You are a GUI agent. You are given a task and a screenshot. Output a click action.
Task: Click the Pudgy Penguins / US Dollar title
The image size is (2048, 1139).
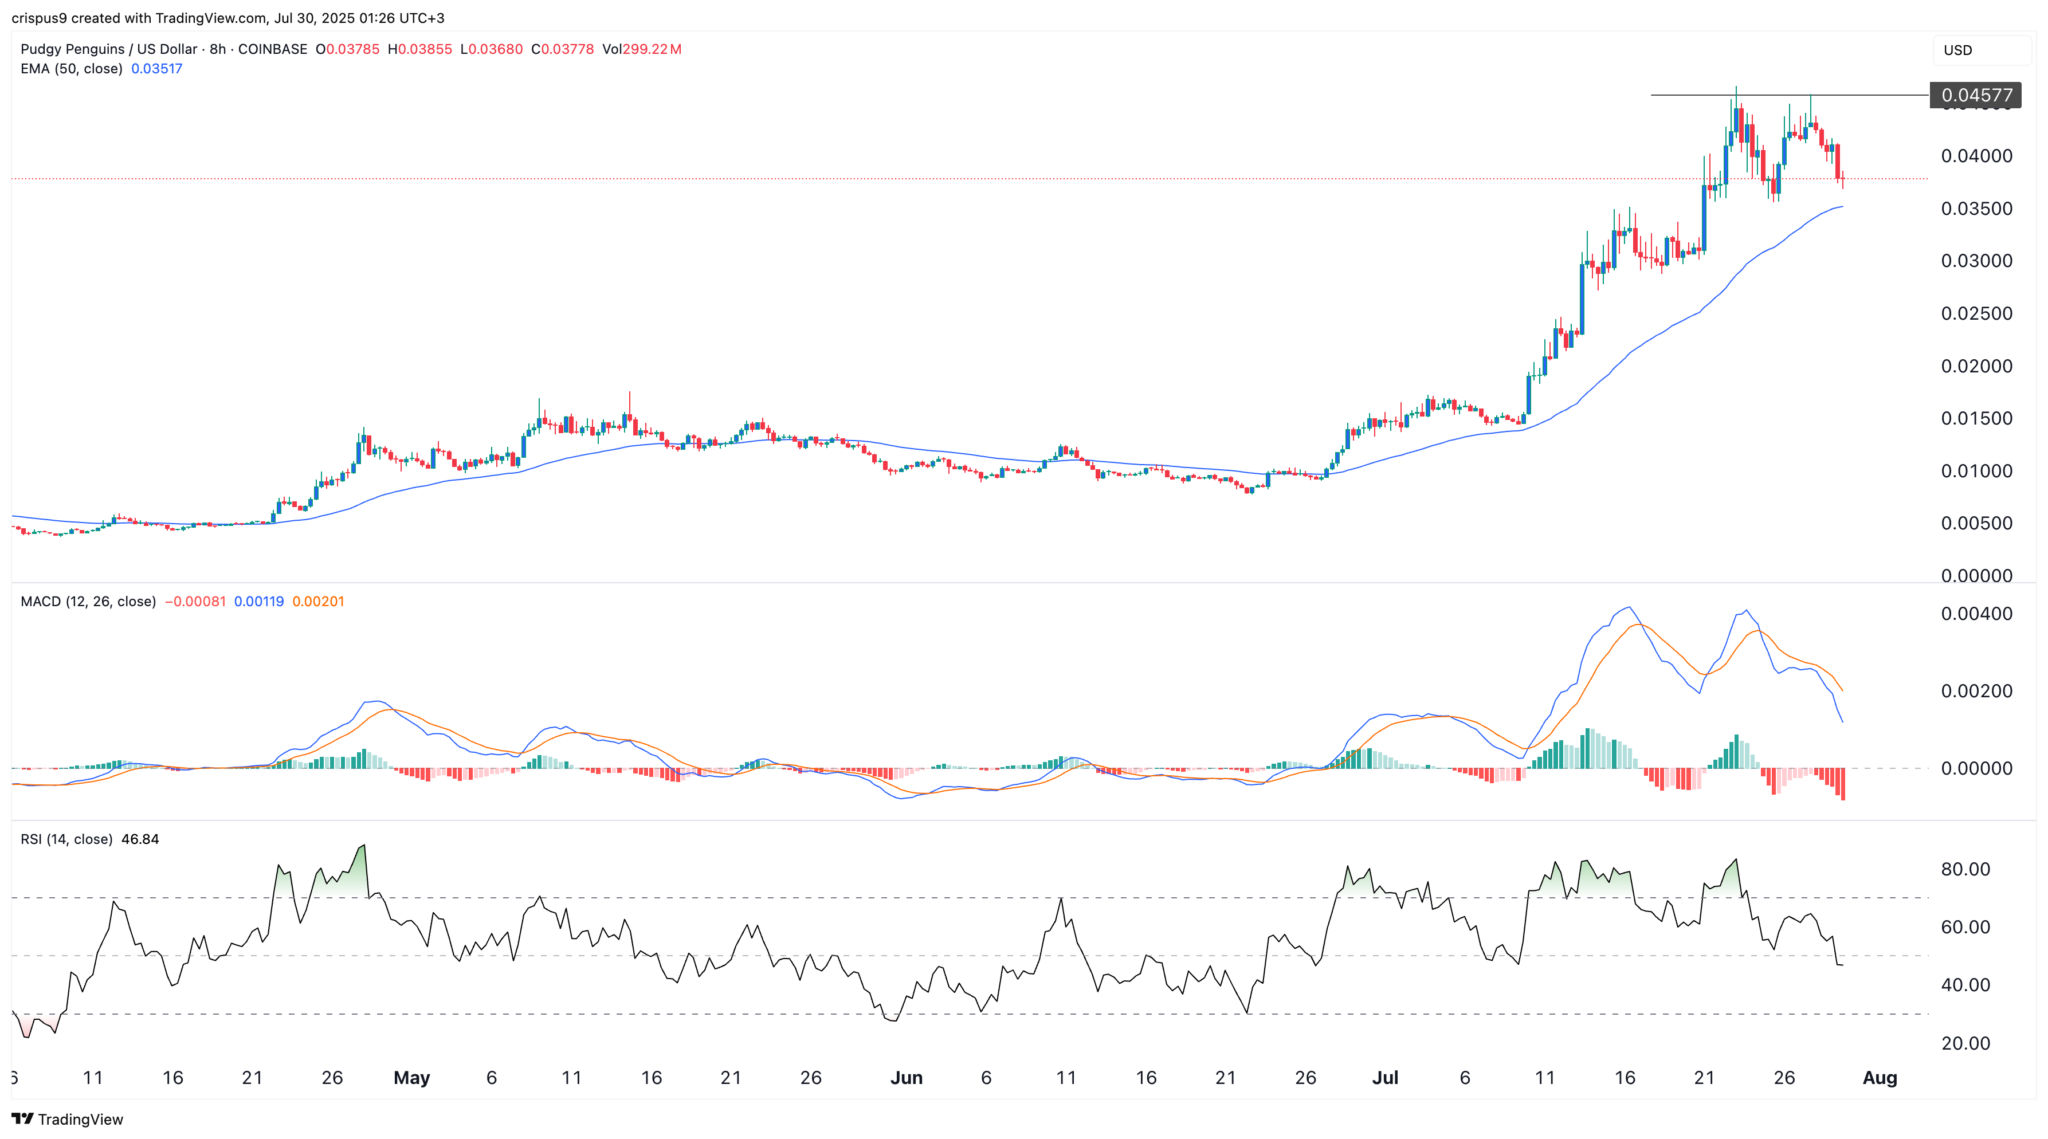click(109, 49)
